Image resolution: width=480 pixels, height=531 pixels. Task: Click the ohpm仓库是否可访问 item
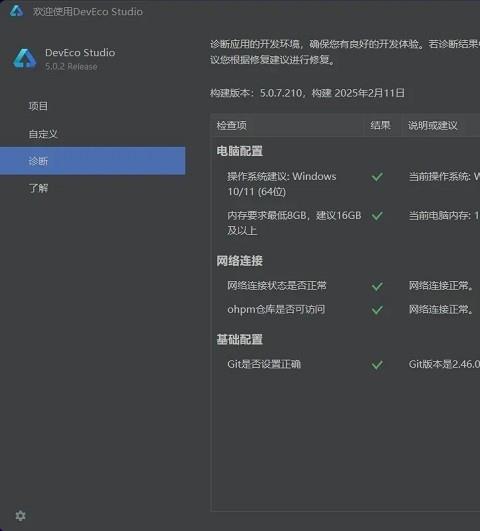(x=276, y=309)
